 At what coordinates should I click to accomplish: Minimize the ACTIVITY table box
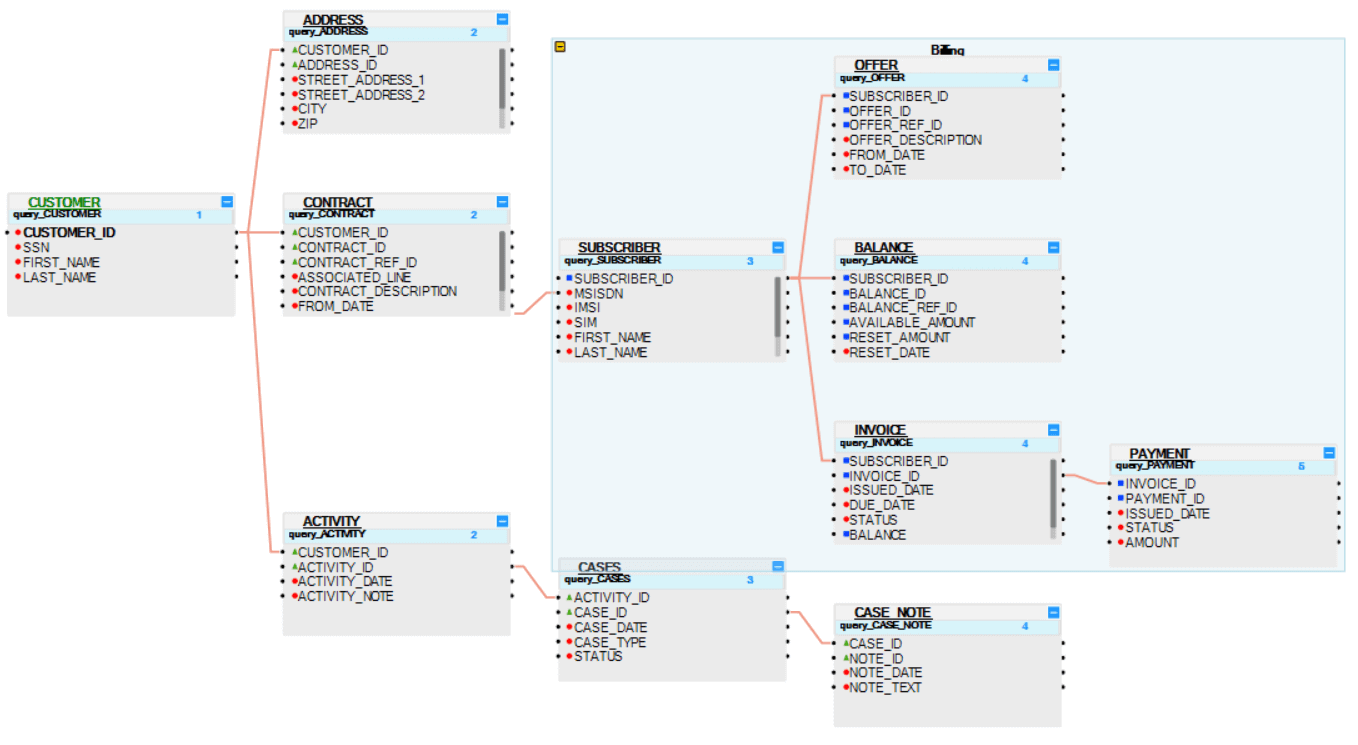pyautogui.click(x=502, y=521)
